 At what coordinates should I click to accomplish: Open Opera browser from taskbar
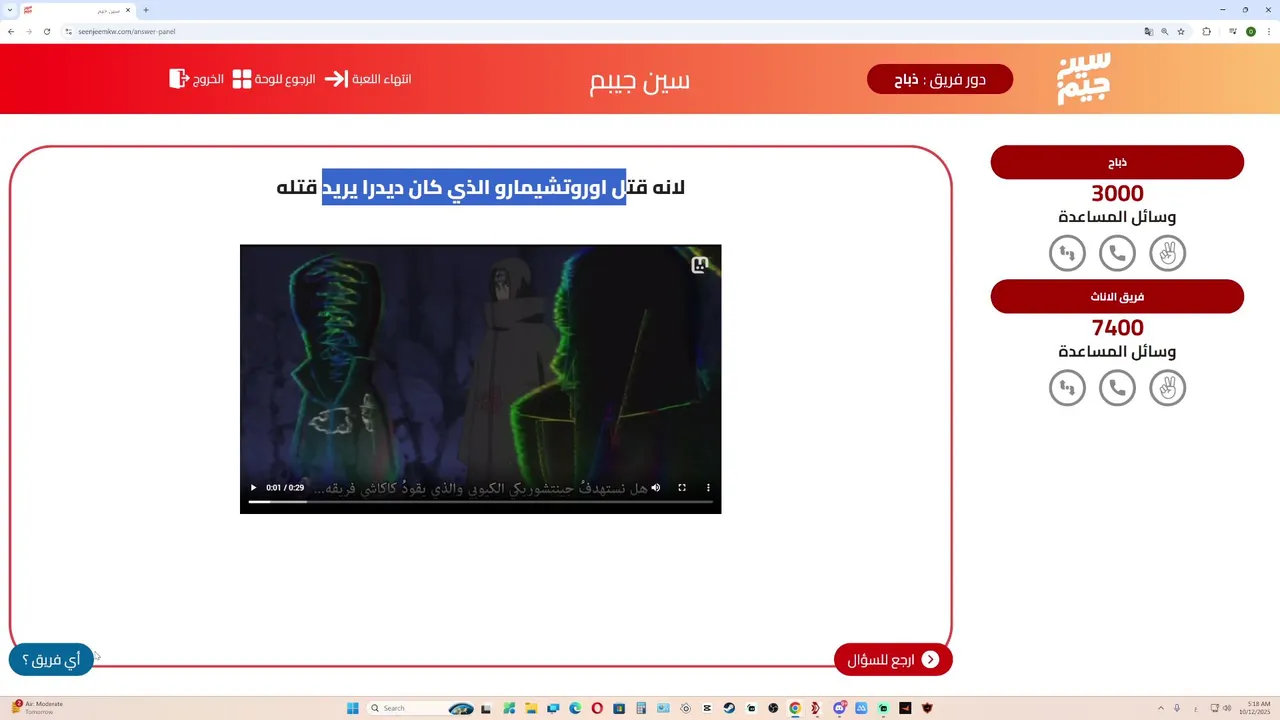[x=597, y=708]
